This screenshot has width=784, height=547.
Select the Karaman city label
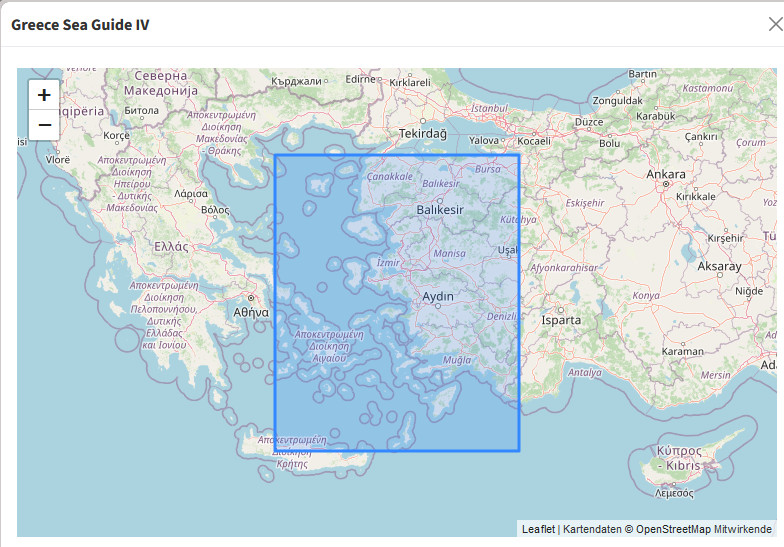pos(683,351)
